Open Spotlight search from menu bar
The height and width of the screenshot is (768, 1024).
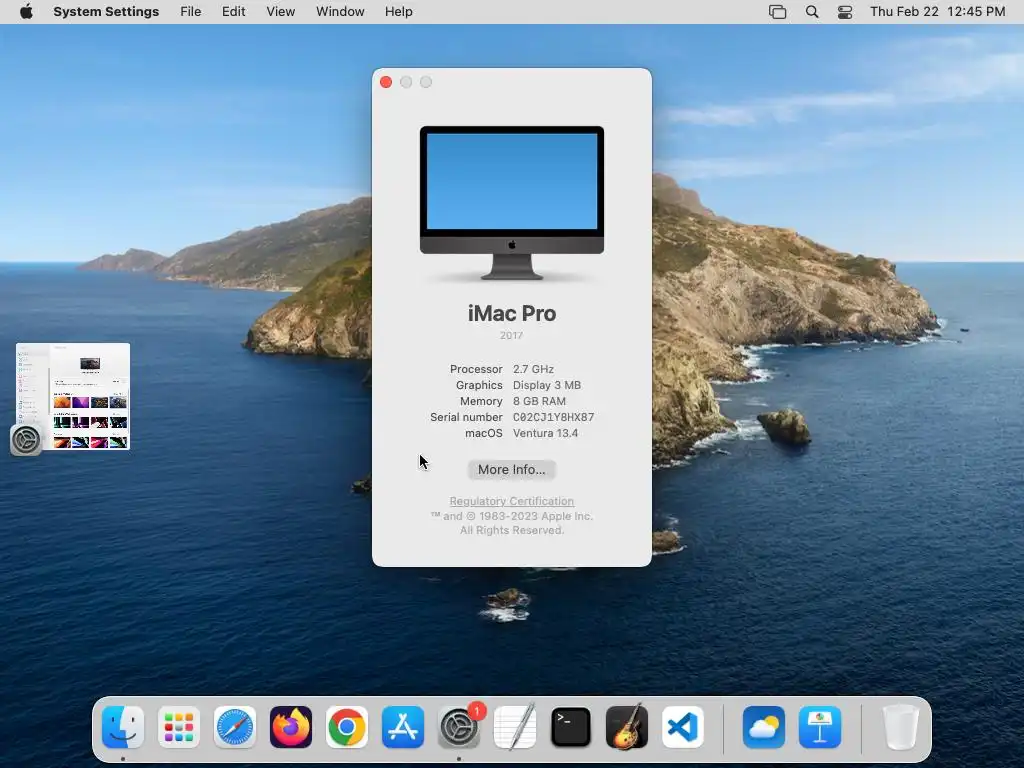[812, 12]
